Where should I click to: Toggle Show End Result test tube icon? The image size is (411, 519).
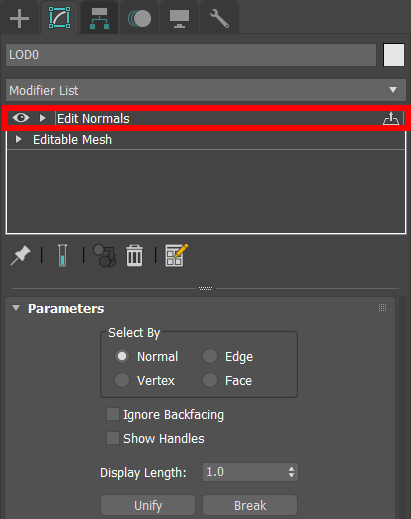[62, 256]
